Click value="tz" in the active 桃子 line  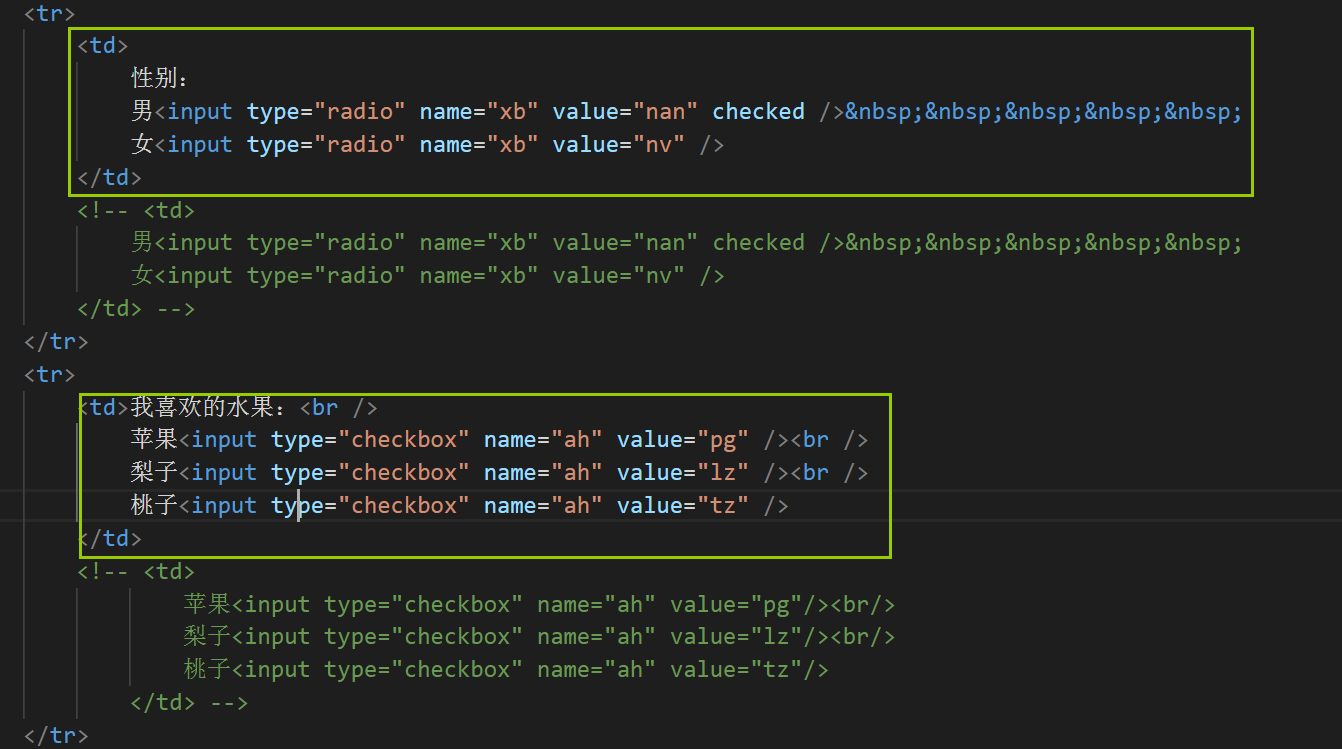(683, 505)
